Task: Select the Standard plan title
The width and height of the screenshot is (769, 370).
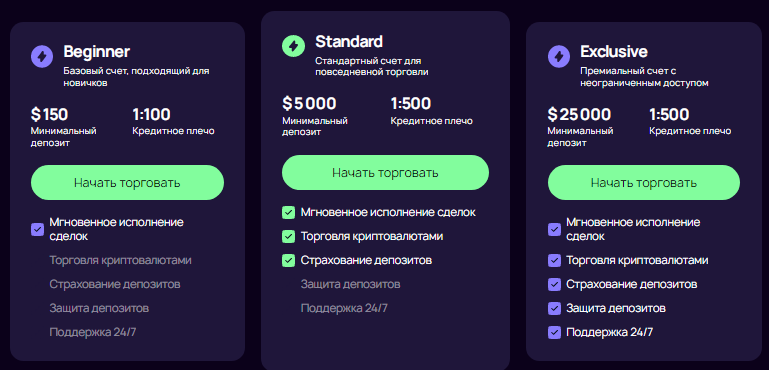Action: click(349, 42)
